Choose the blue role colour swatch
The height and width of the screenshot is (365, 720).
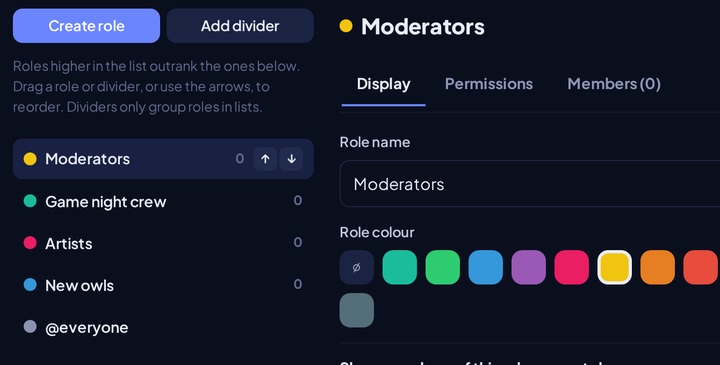pos(485,267)
